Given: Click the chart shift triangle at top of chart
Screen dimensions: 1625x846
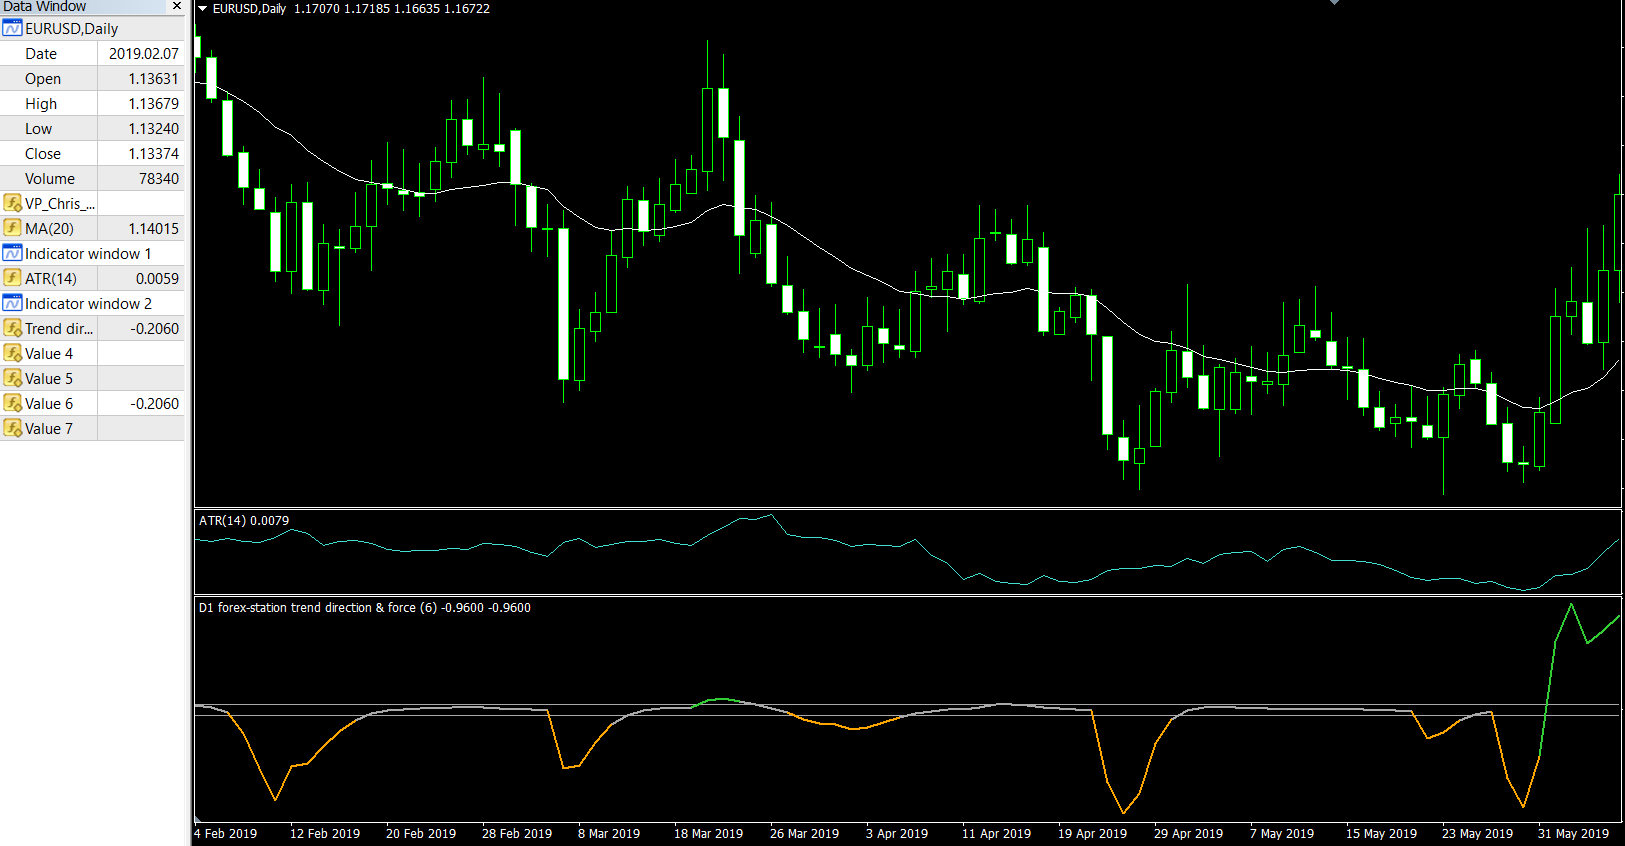Looking at the screenshot, I should (x=1334, y=3).
